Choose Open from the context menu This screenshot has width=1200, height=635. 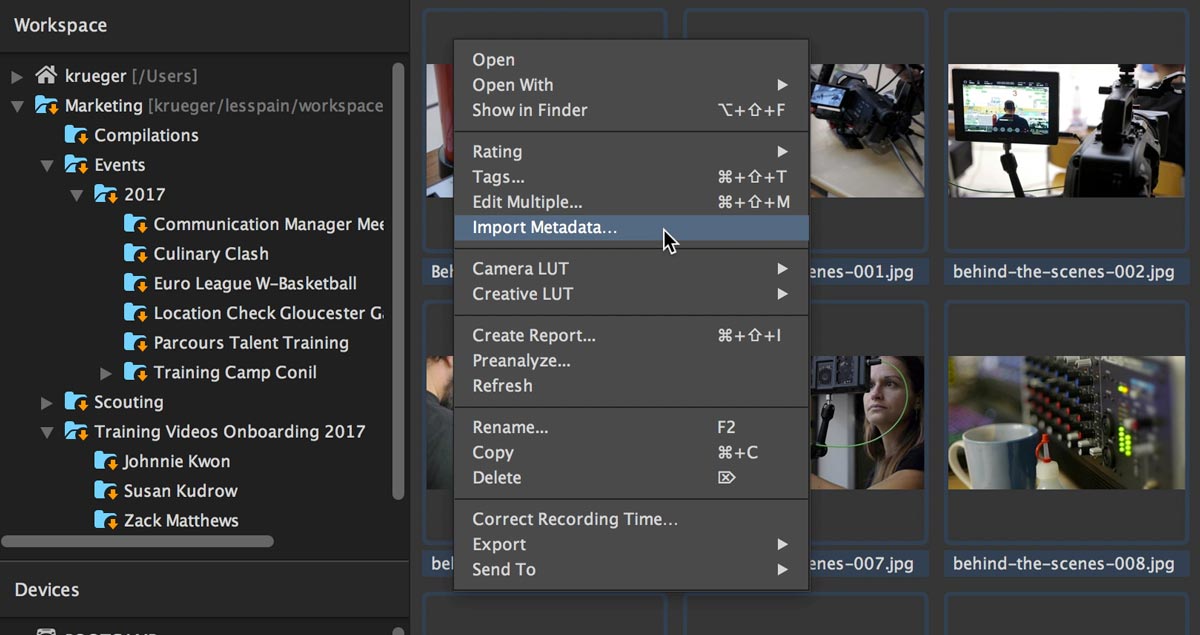631,60
